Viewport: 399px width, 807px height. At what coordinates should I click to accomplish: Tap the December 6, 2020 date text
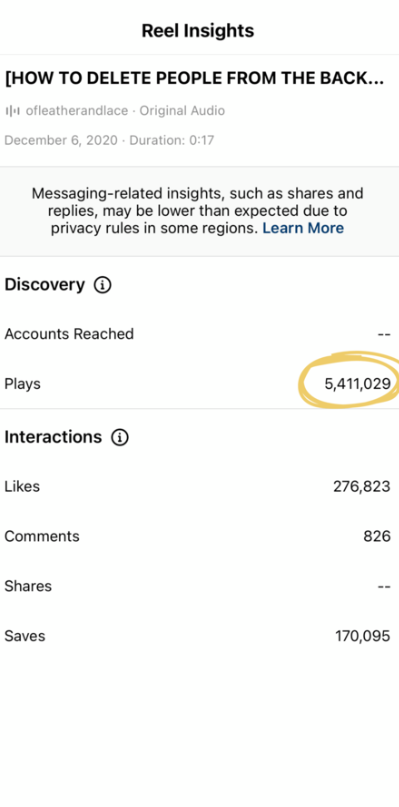point(61,140)
